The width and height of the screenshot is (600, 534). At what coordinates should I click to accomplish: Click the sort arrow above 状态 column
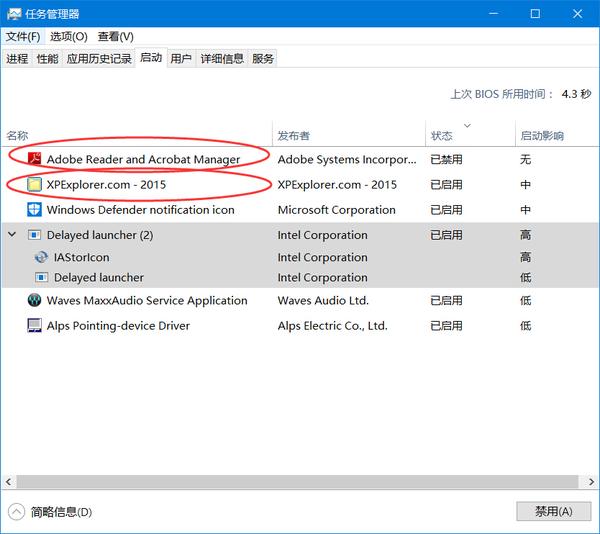tap(467, 125)
